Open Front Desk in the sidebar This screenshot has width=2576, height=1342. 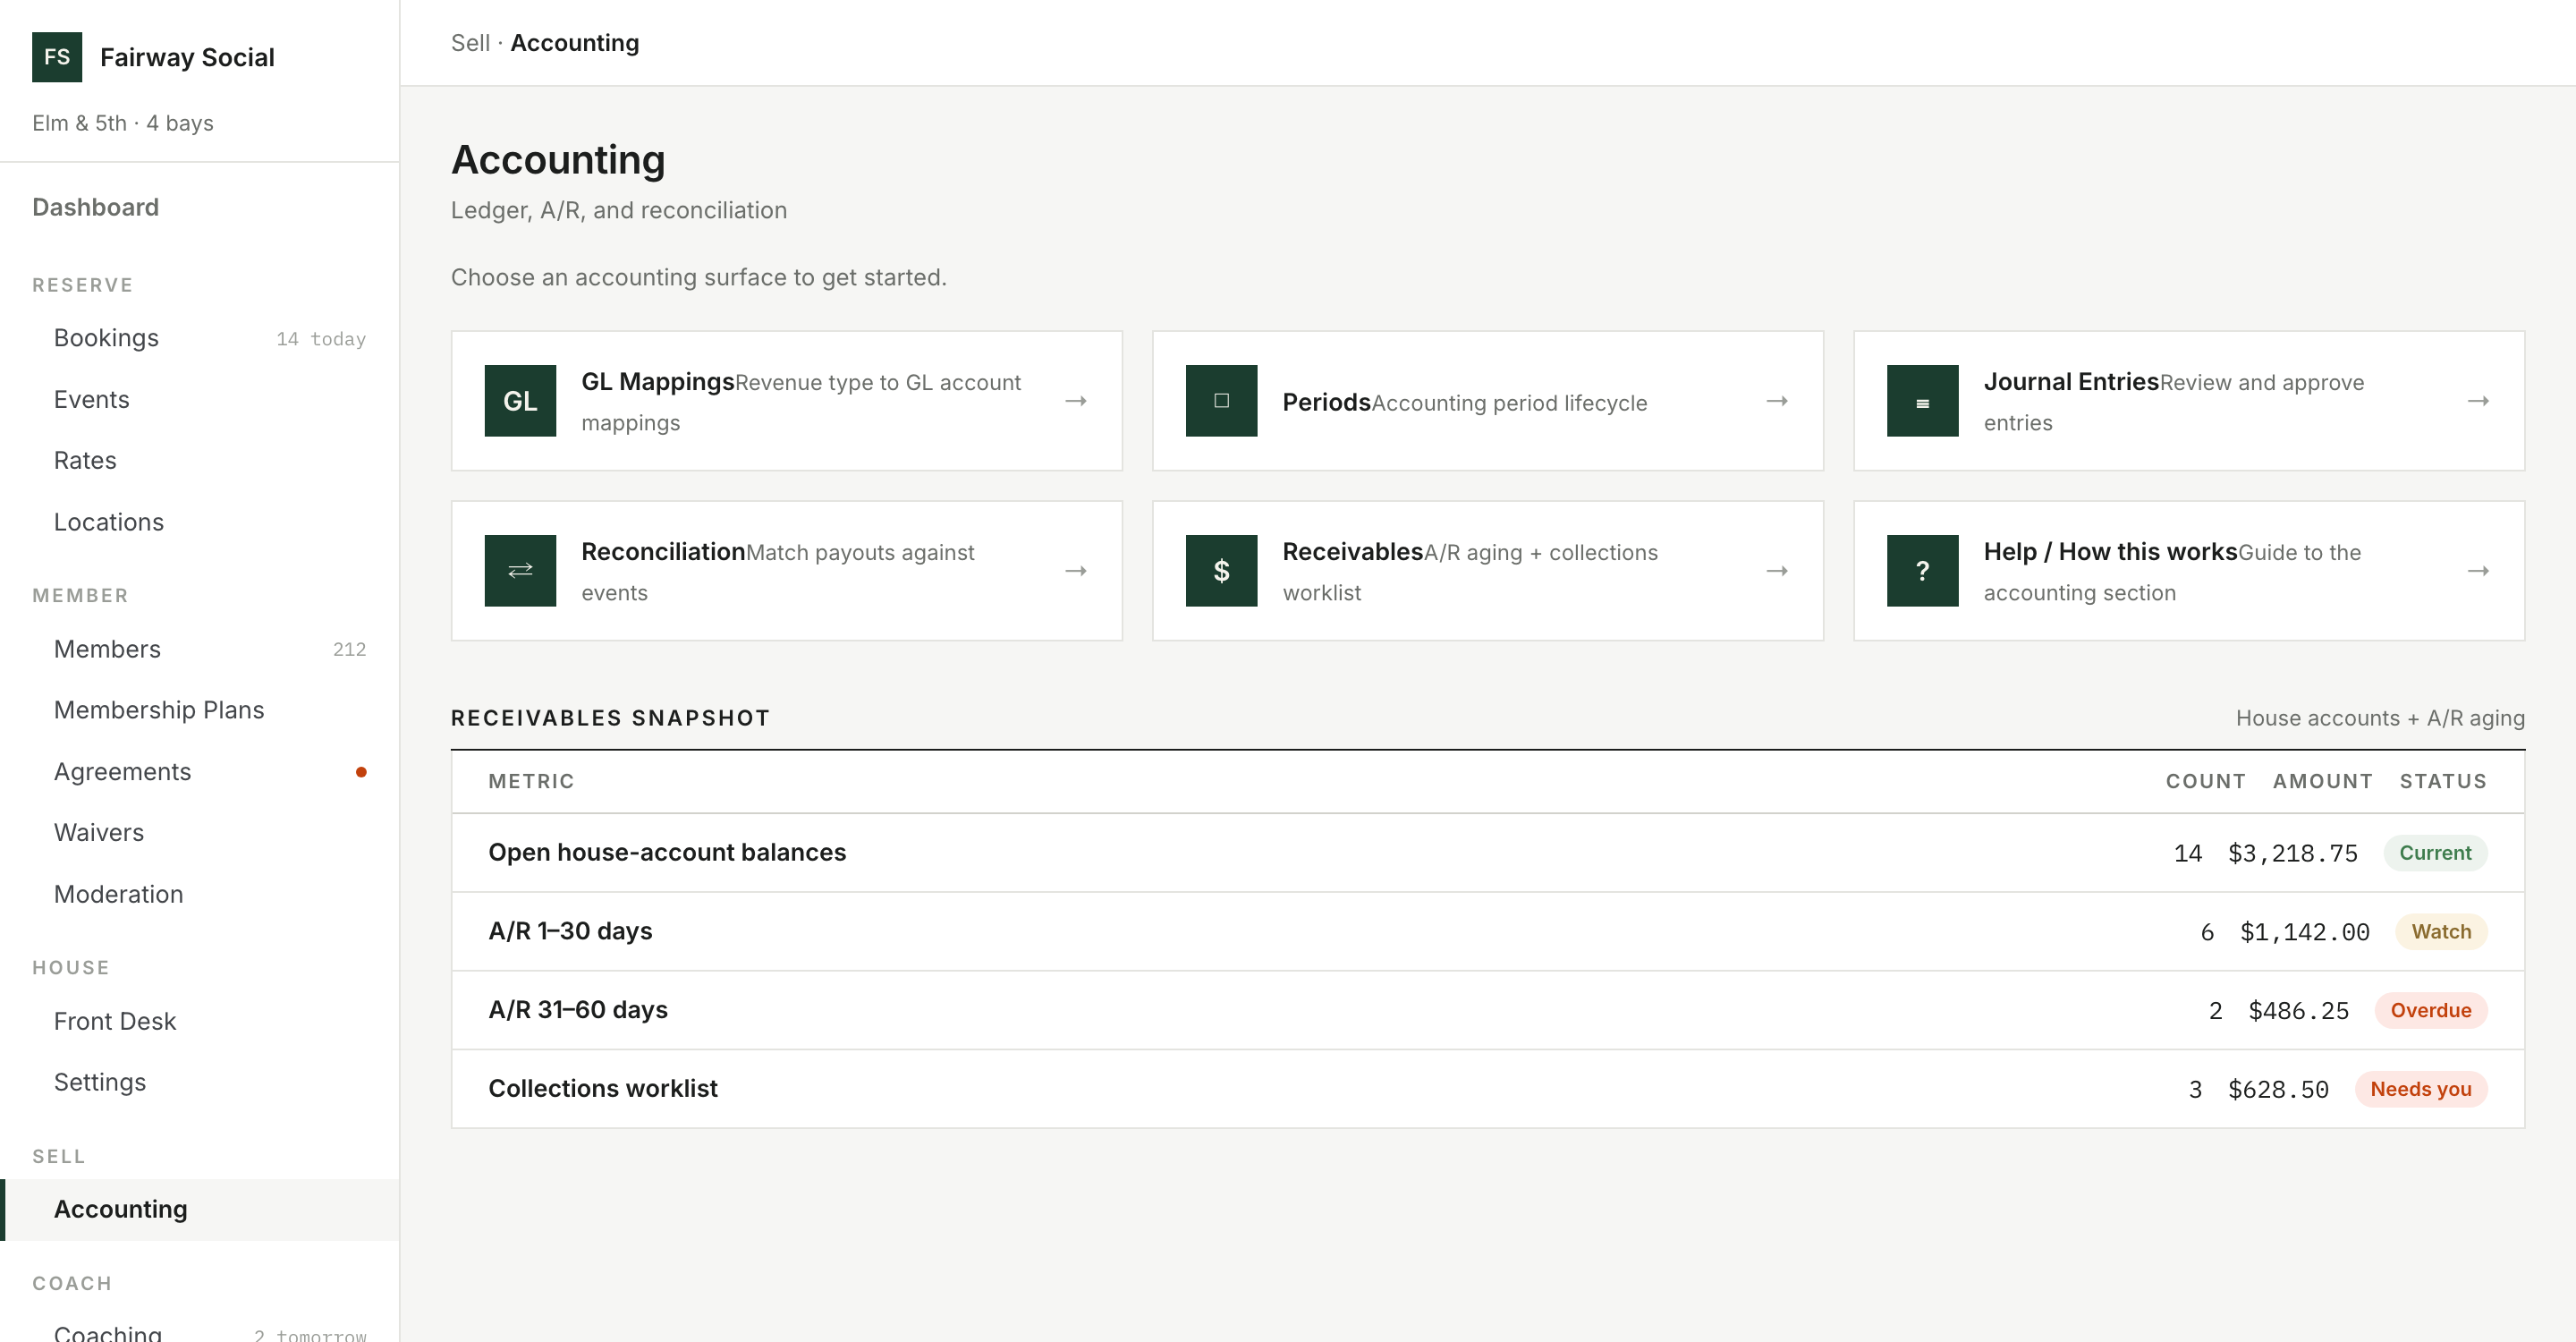point(200,1021)
